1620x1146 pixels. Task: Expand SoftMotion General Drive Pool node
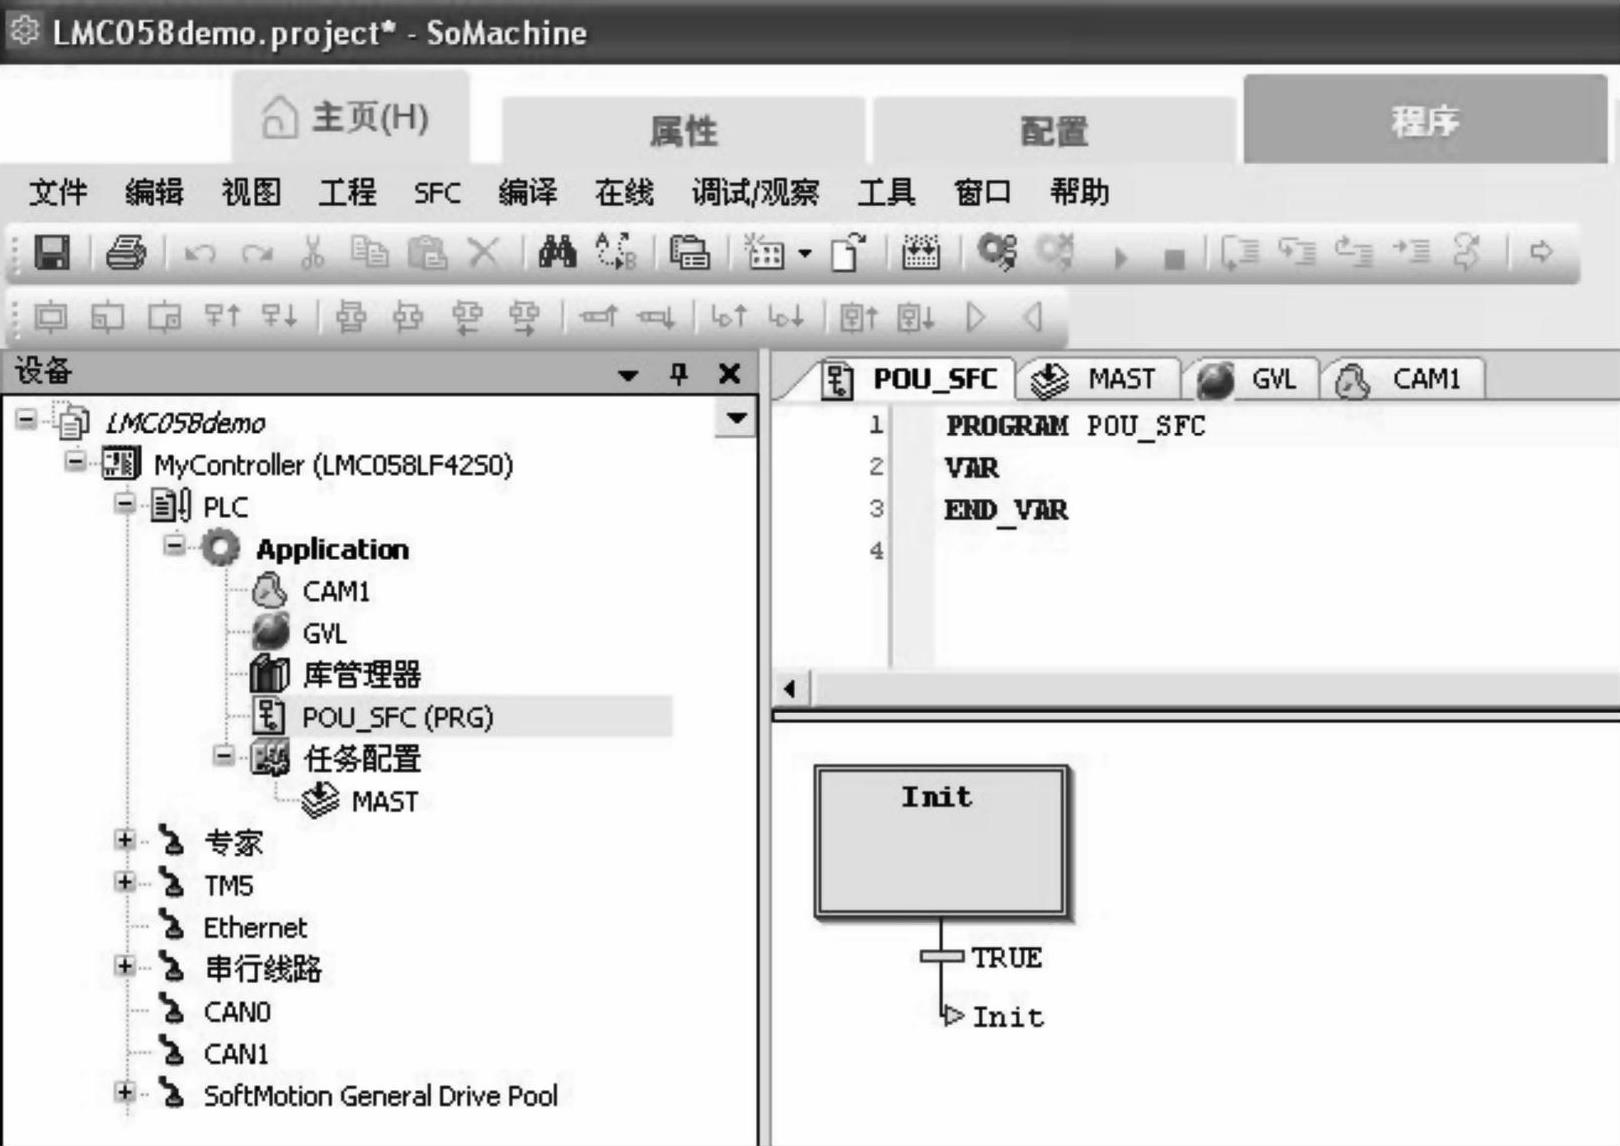125,1092
